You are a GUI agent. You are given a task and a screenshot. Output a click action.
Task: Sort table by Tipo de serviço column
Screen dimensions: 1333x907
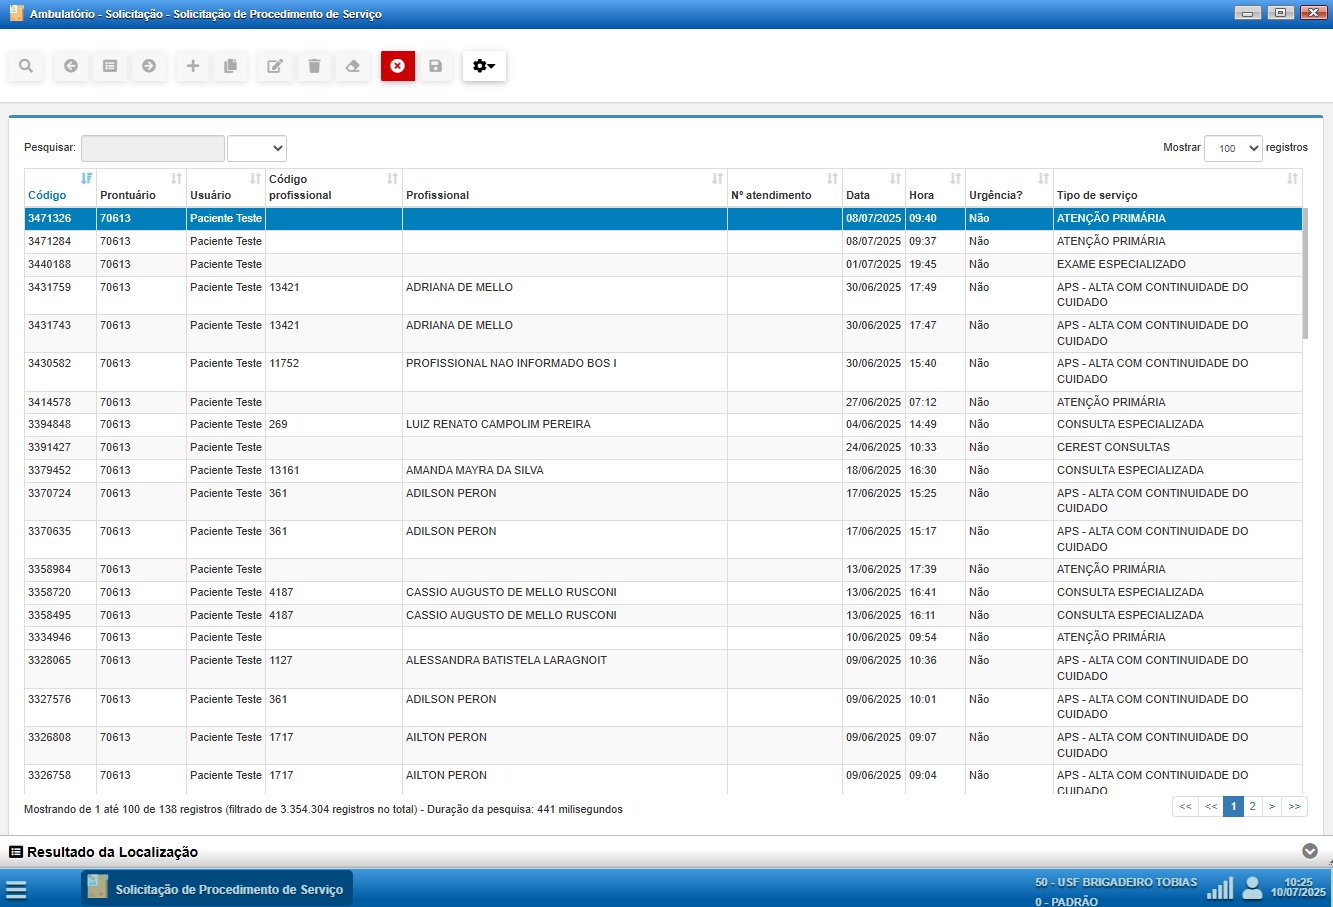[x=1097, y=195]
